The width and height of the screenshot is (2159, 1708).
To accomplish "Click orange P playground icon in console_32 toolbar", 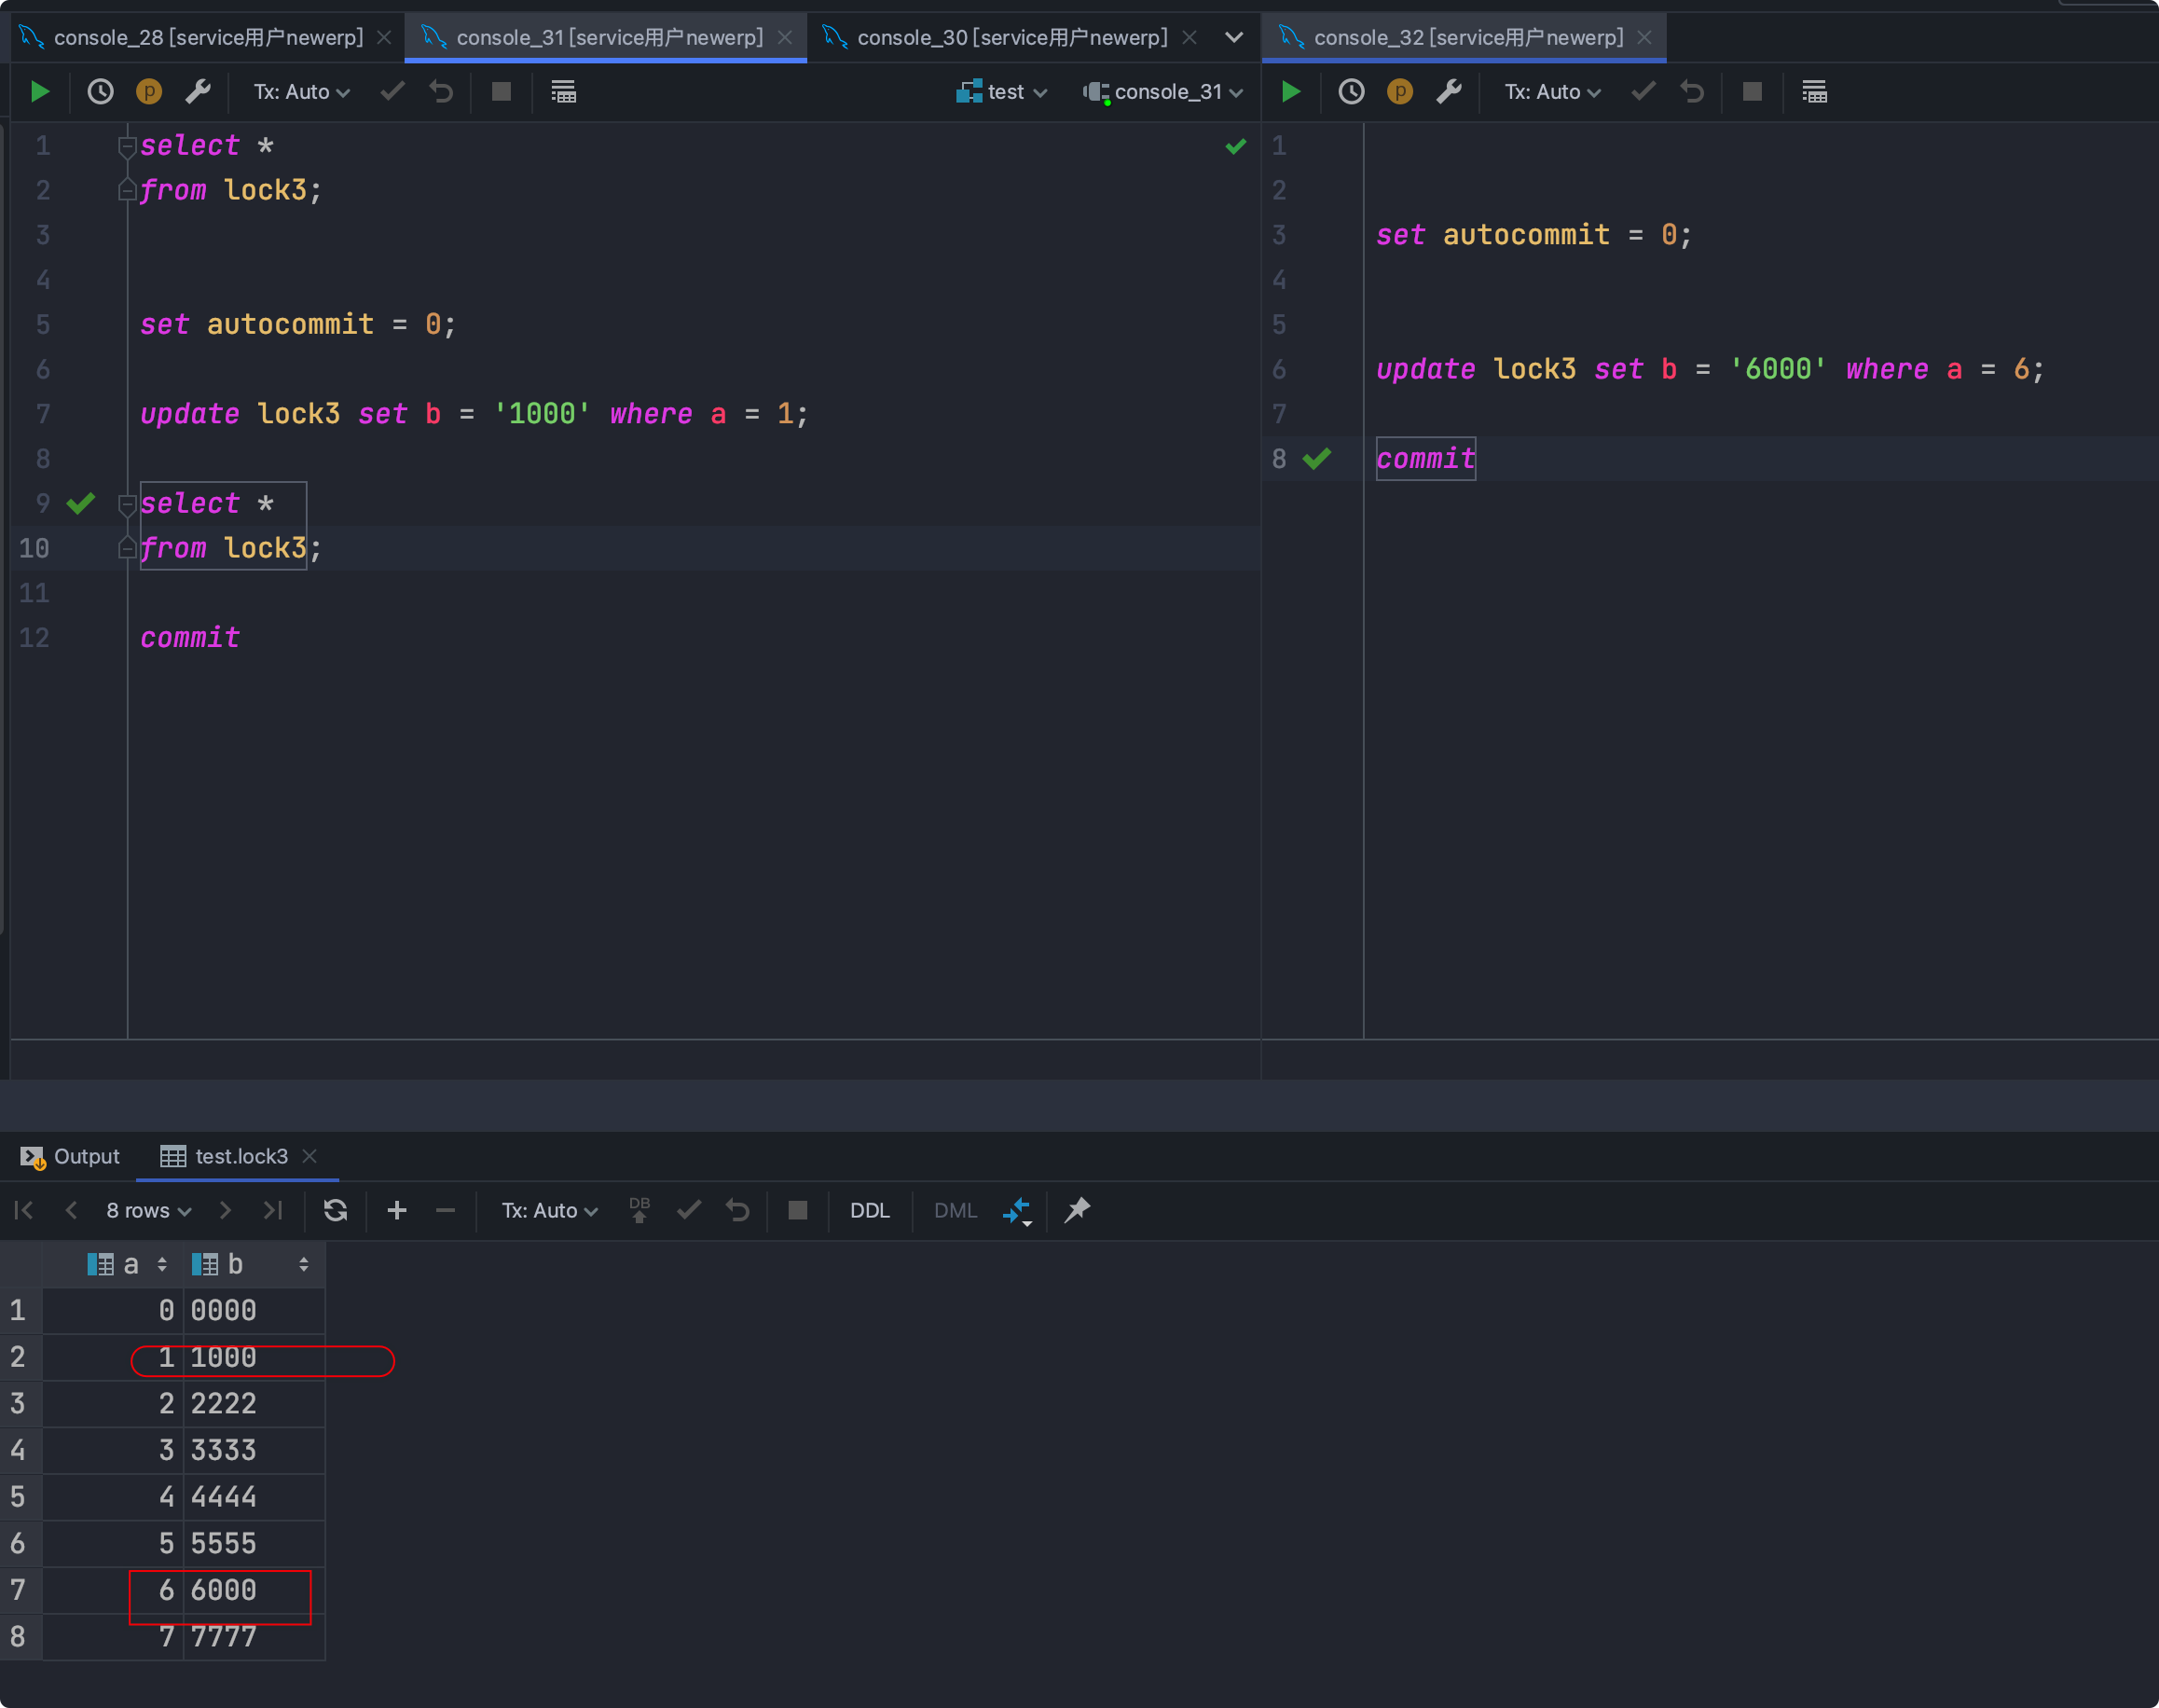I will pos(1399,92).
